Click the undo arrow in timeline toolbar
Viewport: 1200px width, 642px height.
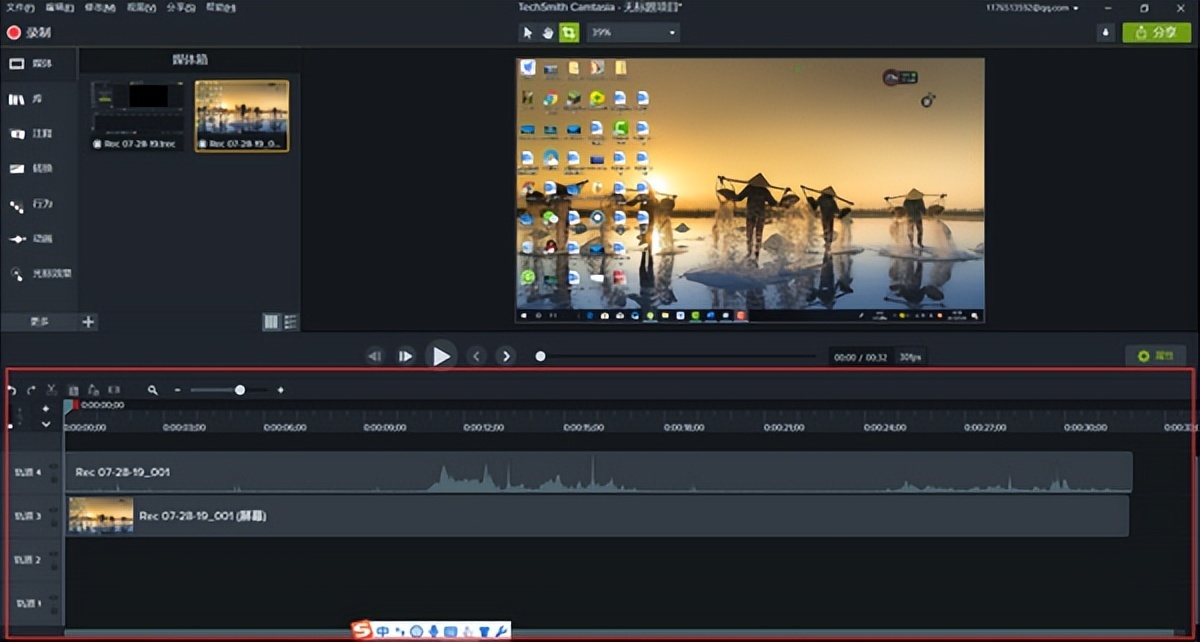pyautogui.click(x=12, y=389)
